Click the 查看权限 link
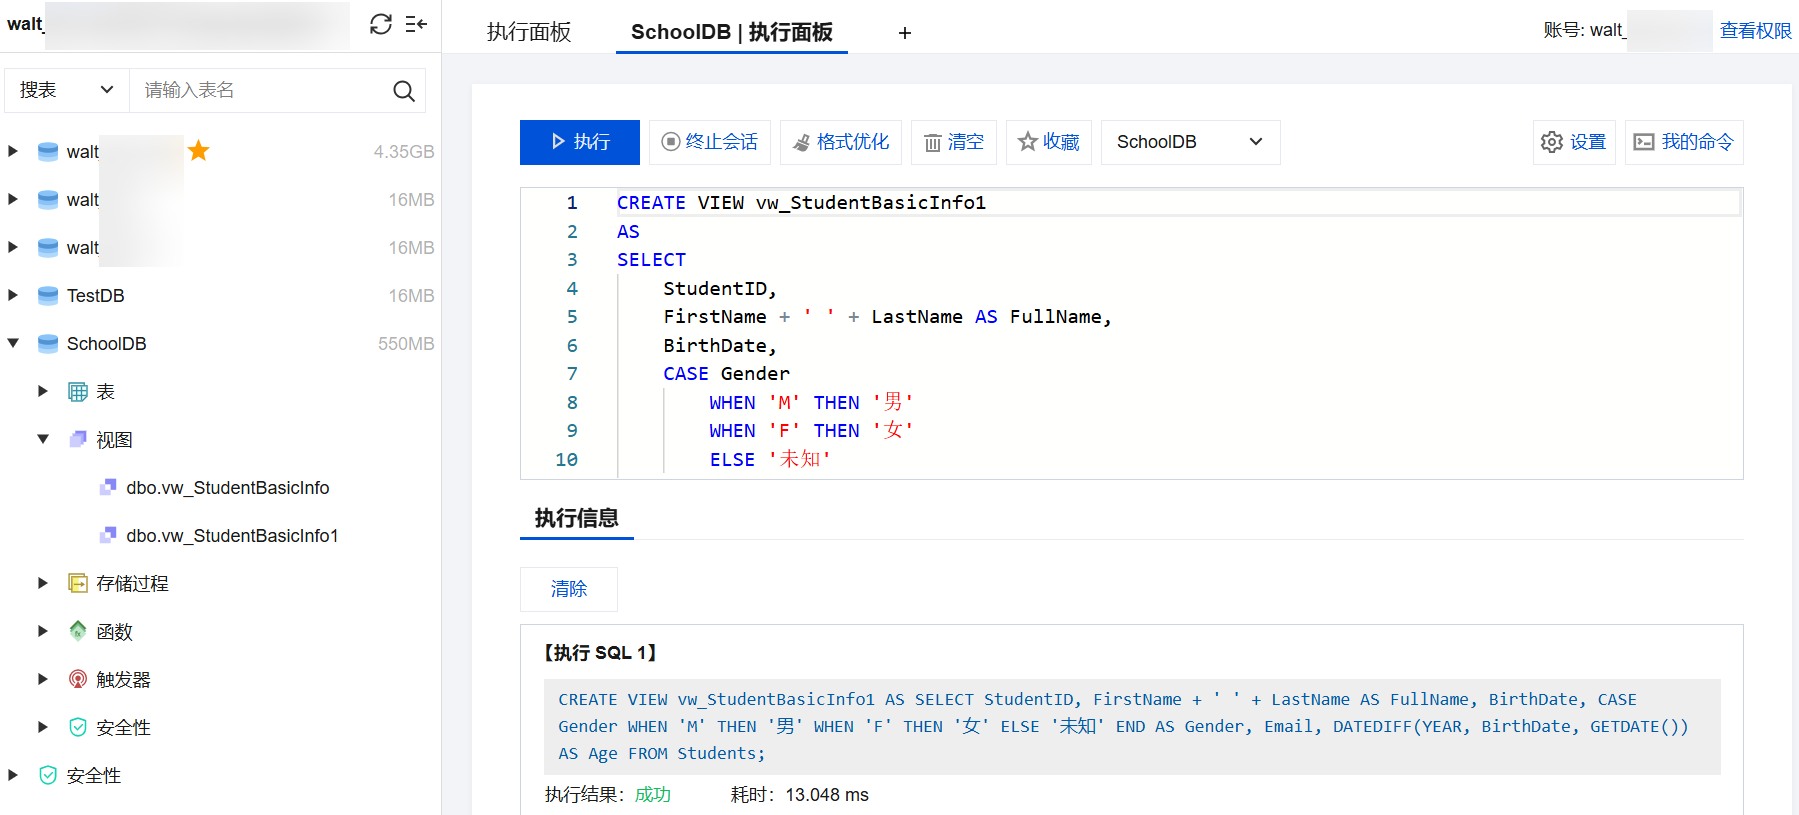The height and width of the screenshot is (815, 1799). coord(1755,31)
